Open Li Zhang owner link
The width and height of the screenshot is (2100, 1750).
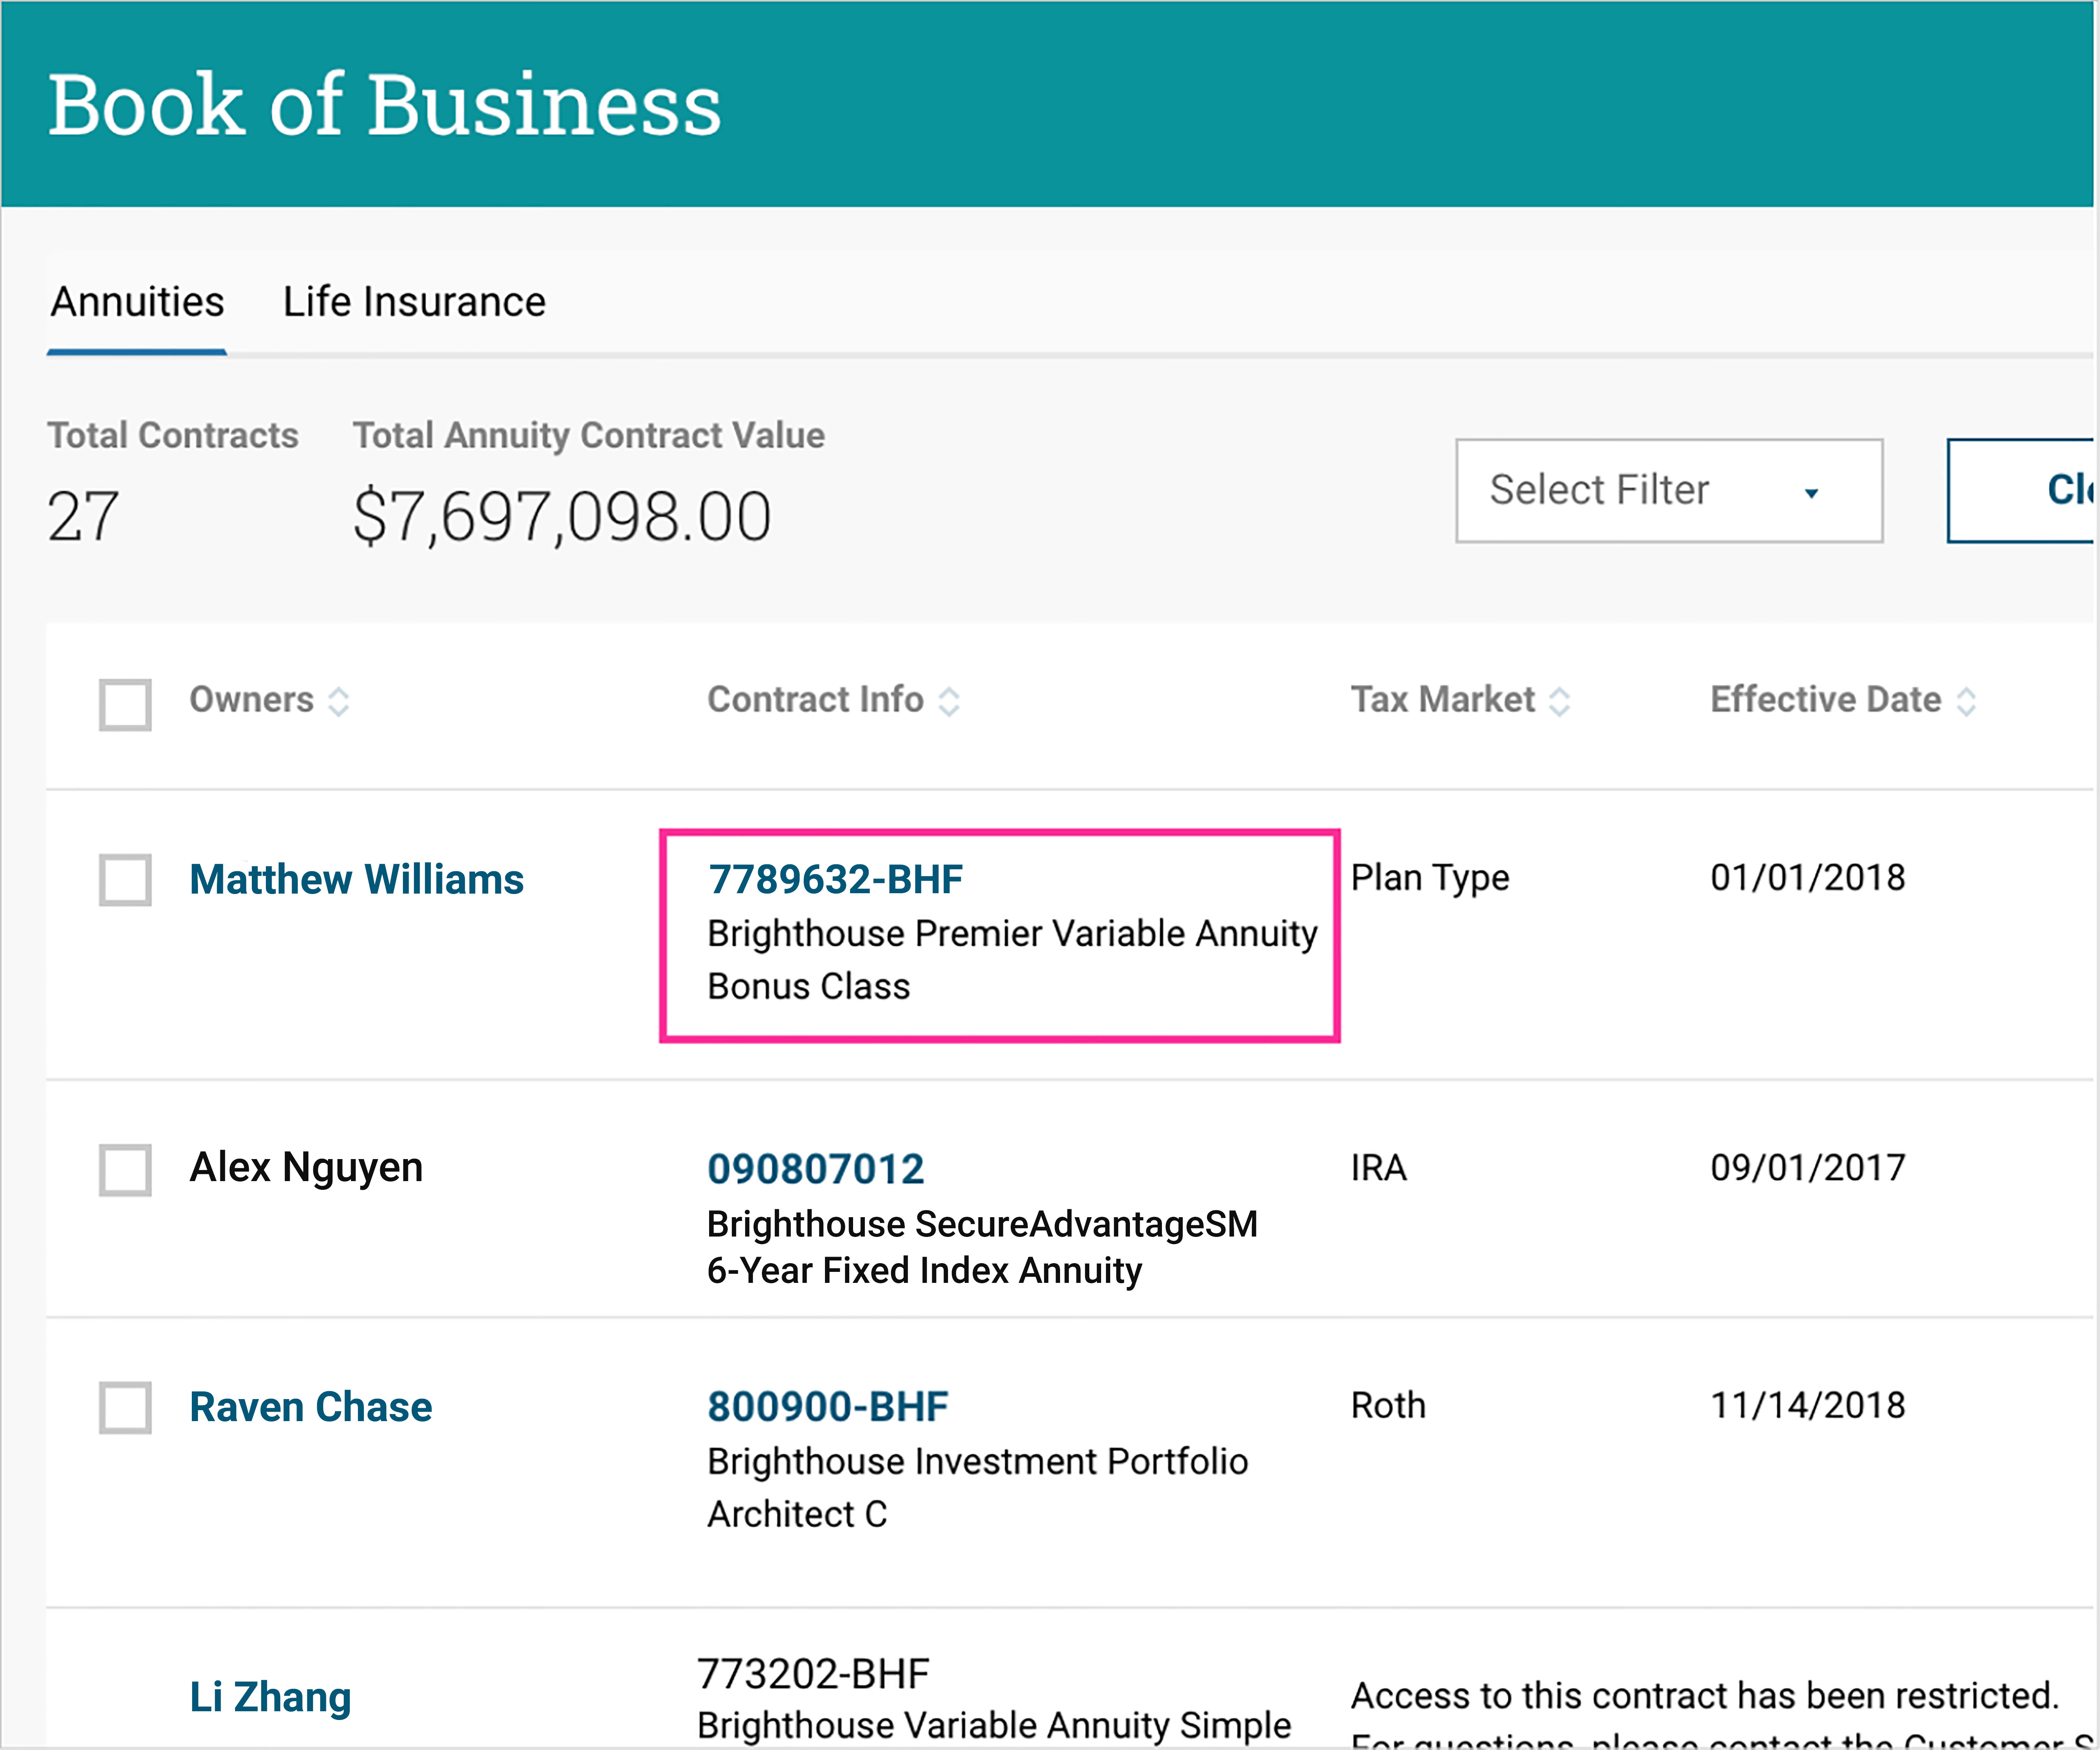(x=270, y=1697)
